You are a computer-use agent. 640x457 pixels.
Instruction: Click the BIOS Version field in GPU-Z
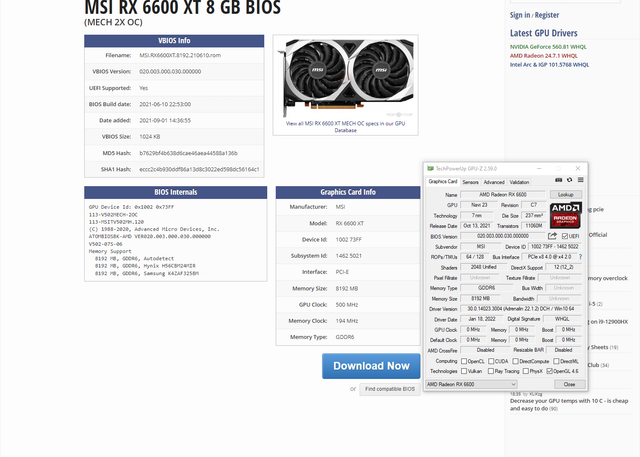(x=503, y=236)
